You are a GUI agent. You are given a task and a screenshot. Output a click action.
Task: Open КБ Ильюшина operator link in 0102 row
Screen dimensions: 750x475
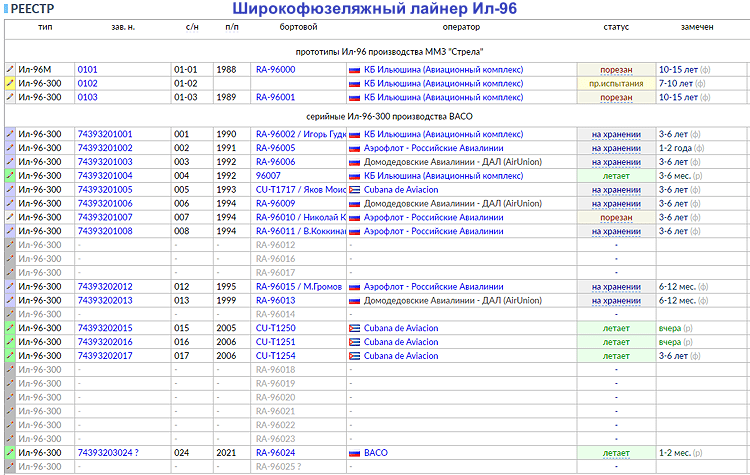tap(443, 83)
